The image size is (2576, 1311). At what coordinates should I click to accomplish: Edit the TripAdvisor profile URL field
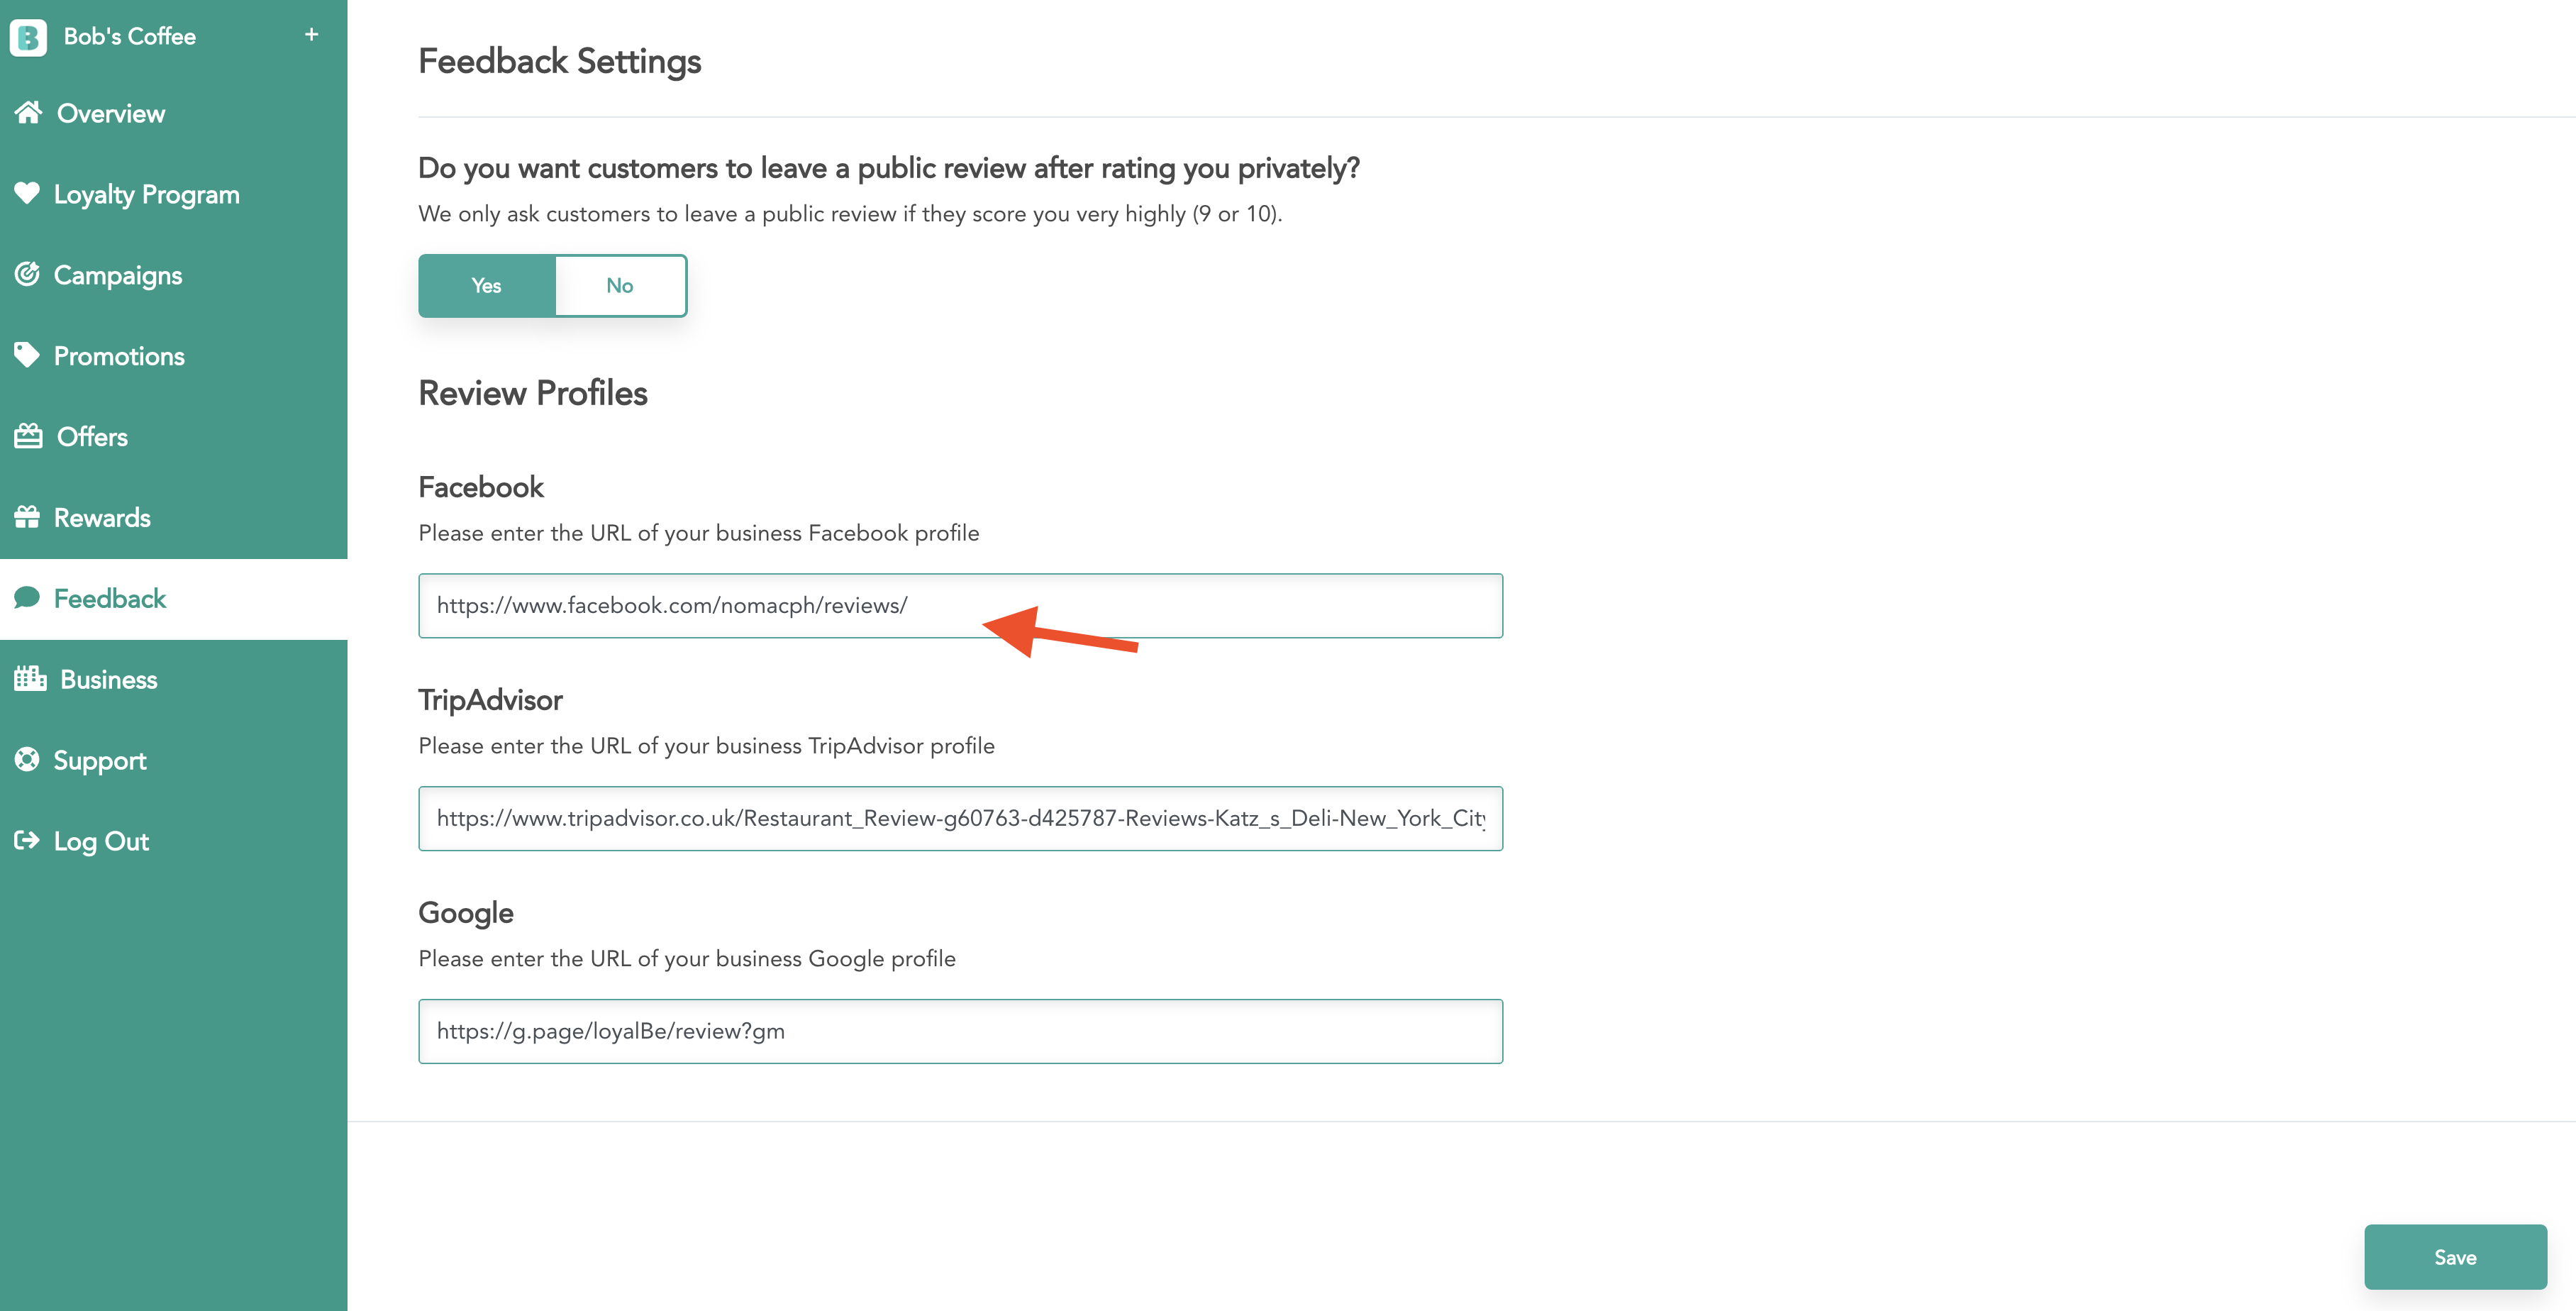point(960,819)
